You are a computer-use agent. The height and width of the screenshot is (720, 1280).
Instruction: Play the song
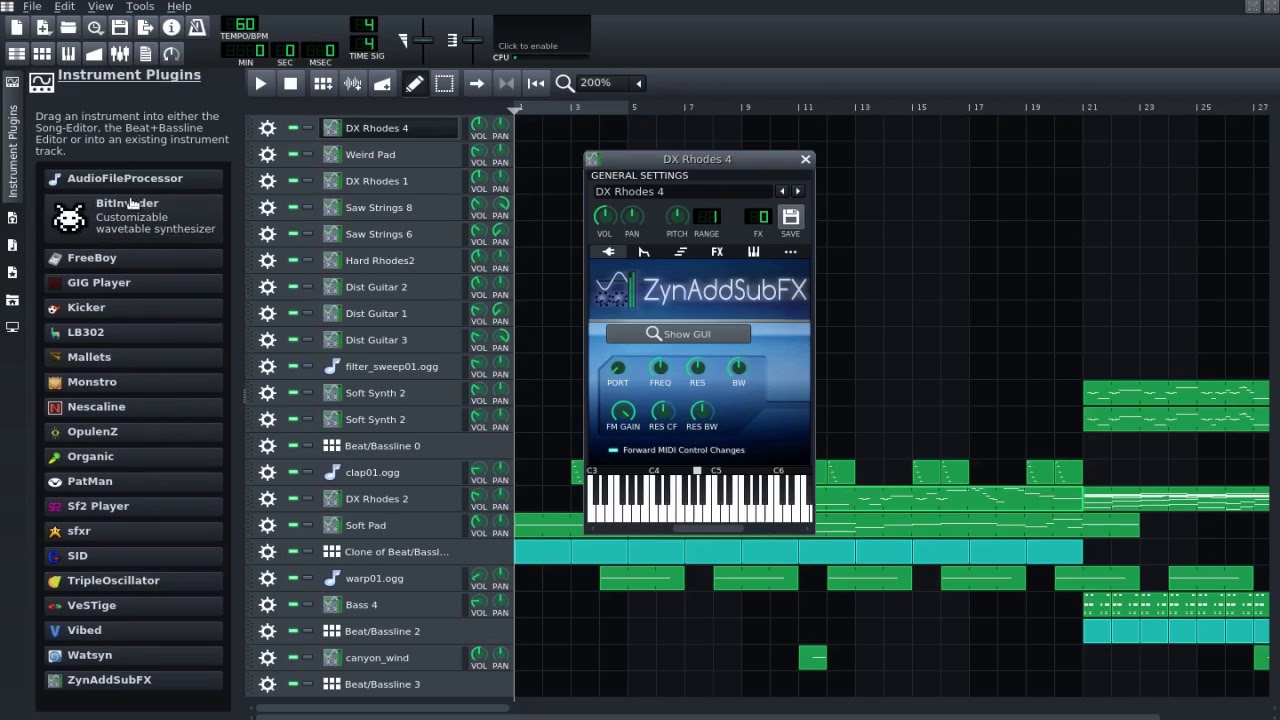coord(260,84)
